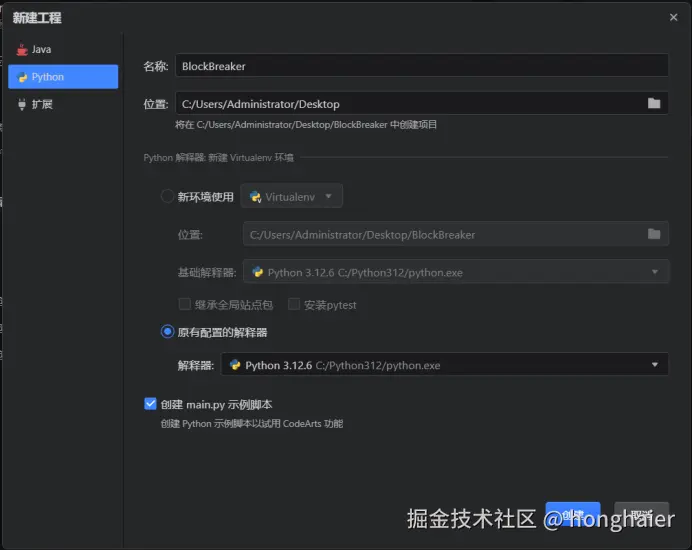Viewport: 692px width, 550px height.
Task: Browse folder for virtualenv location
Action: [x=654, y=234]
